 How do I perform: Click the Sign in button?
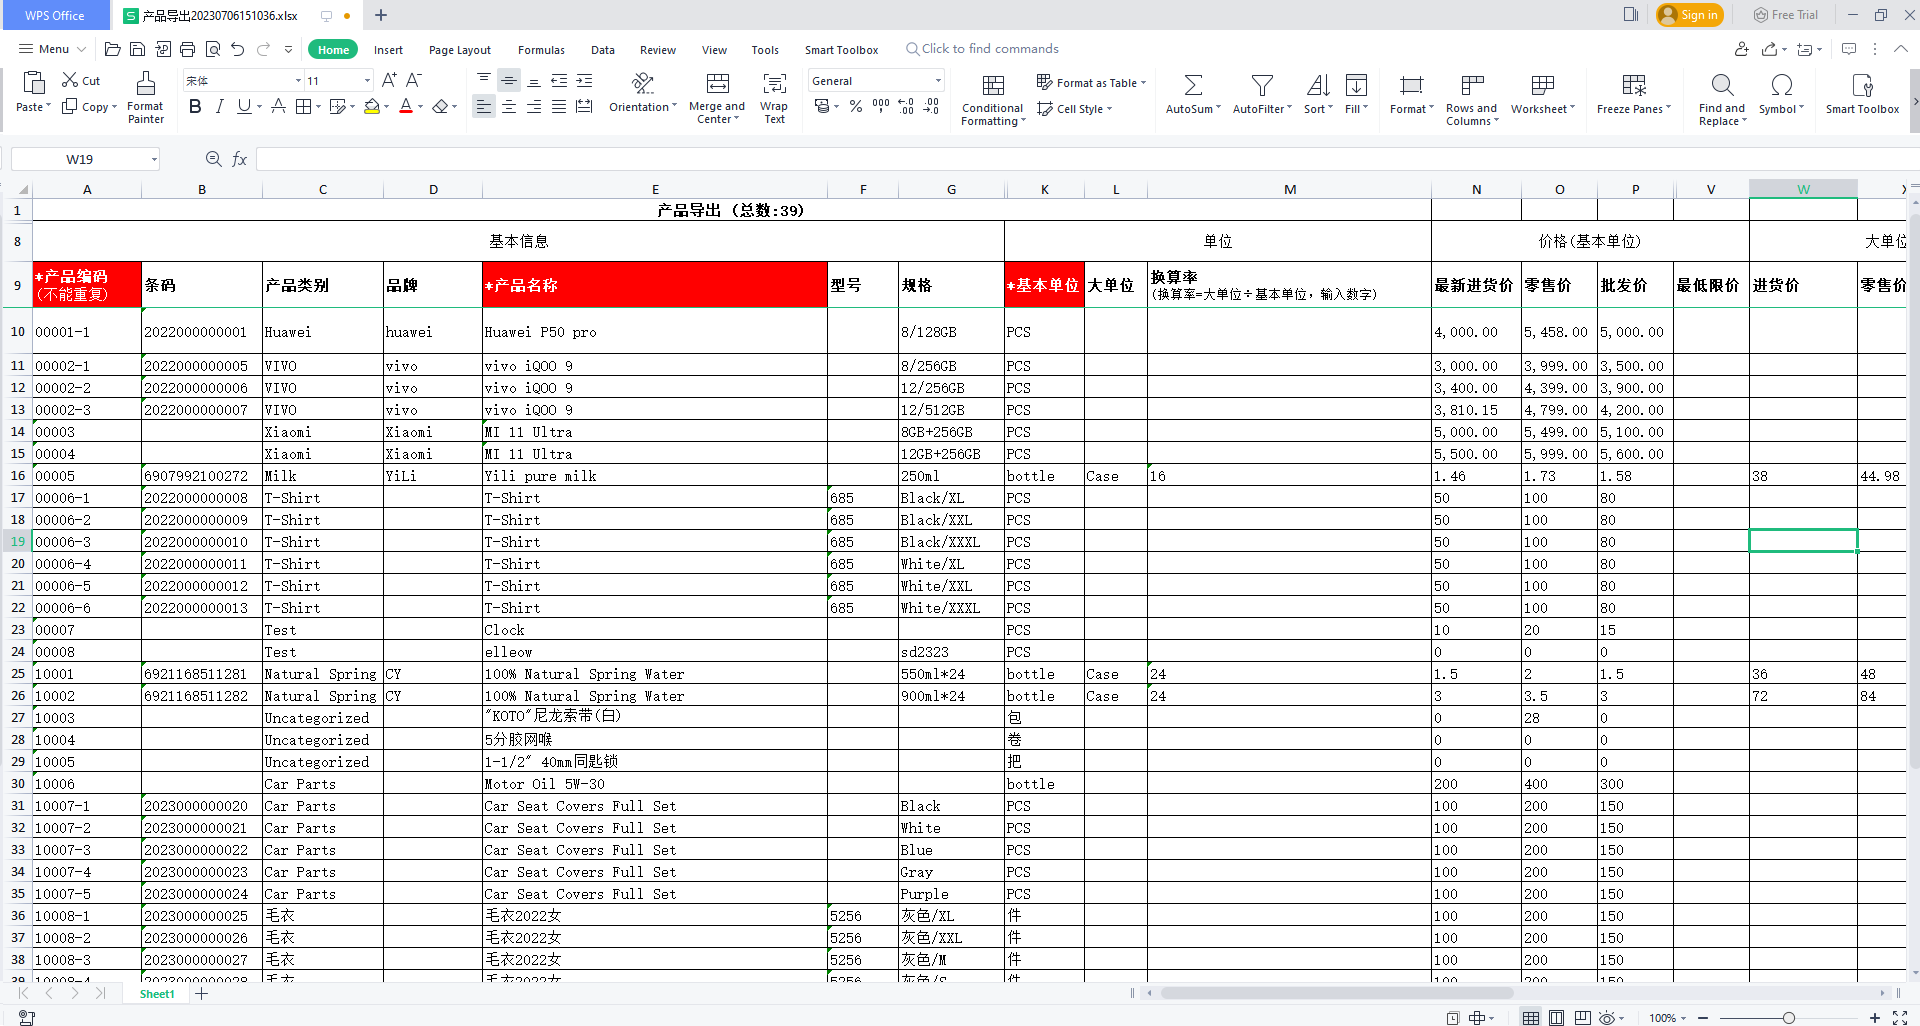1689,15
